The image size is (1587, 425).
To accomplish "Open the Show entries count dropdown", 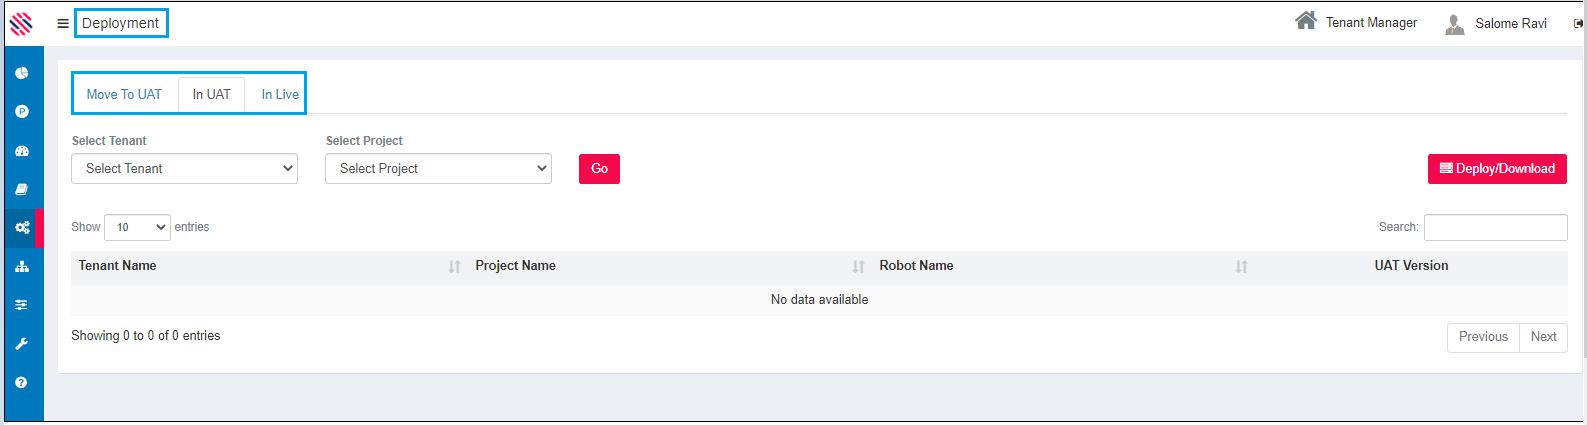I will pos(137,228).
